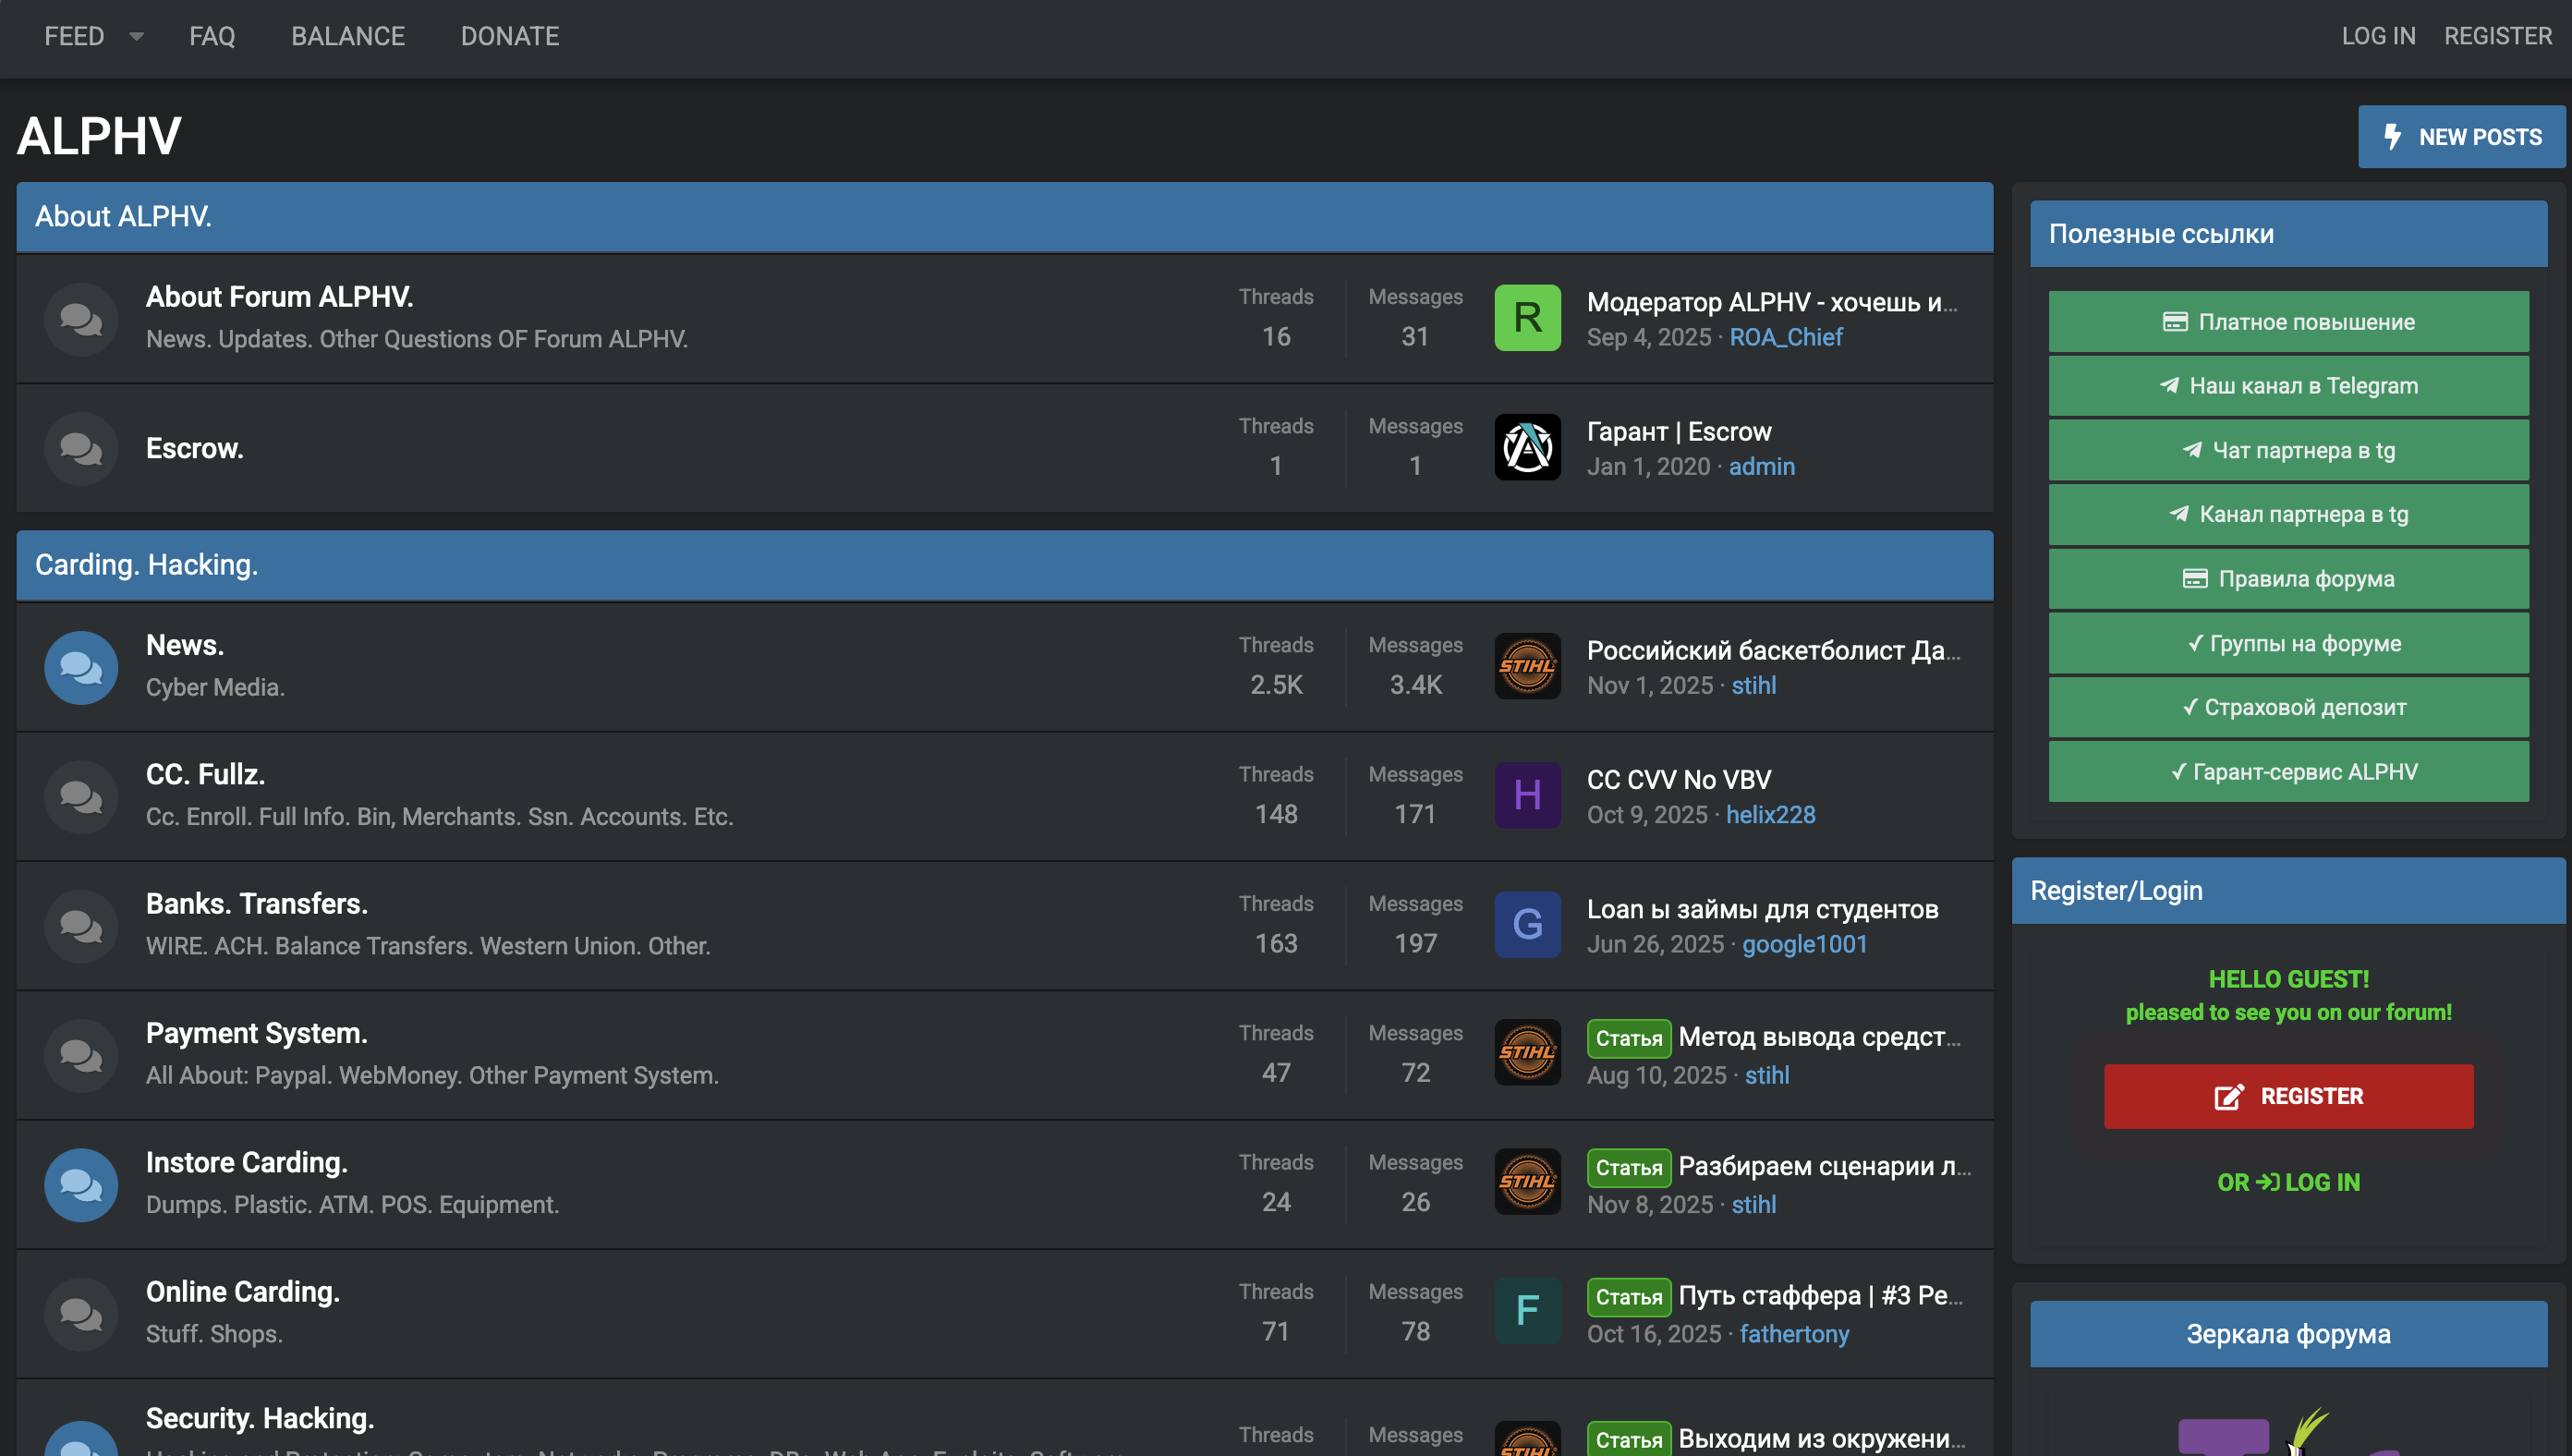The height and width of the screenshot is (1456, 2572).
Task: Click the blue G avatar of google1001
Action: tap(1527, 924)
